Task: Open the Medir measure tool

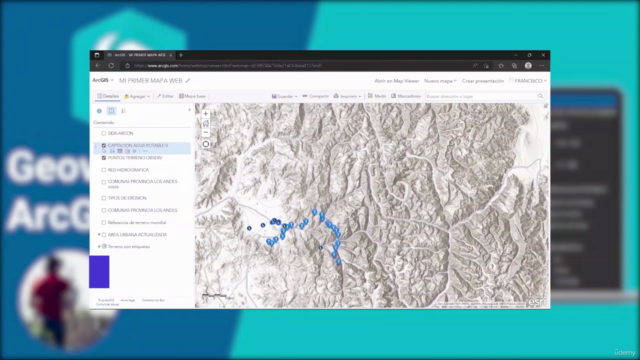Action: click(x=377, y=96)
